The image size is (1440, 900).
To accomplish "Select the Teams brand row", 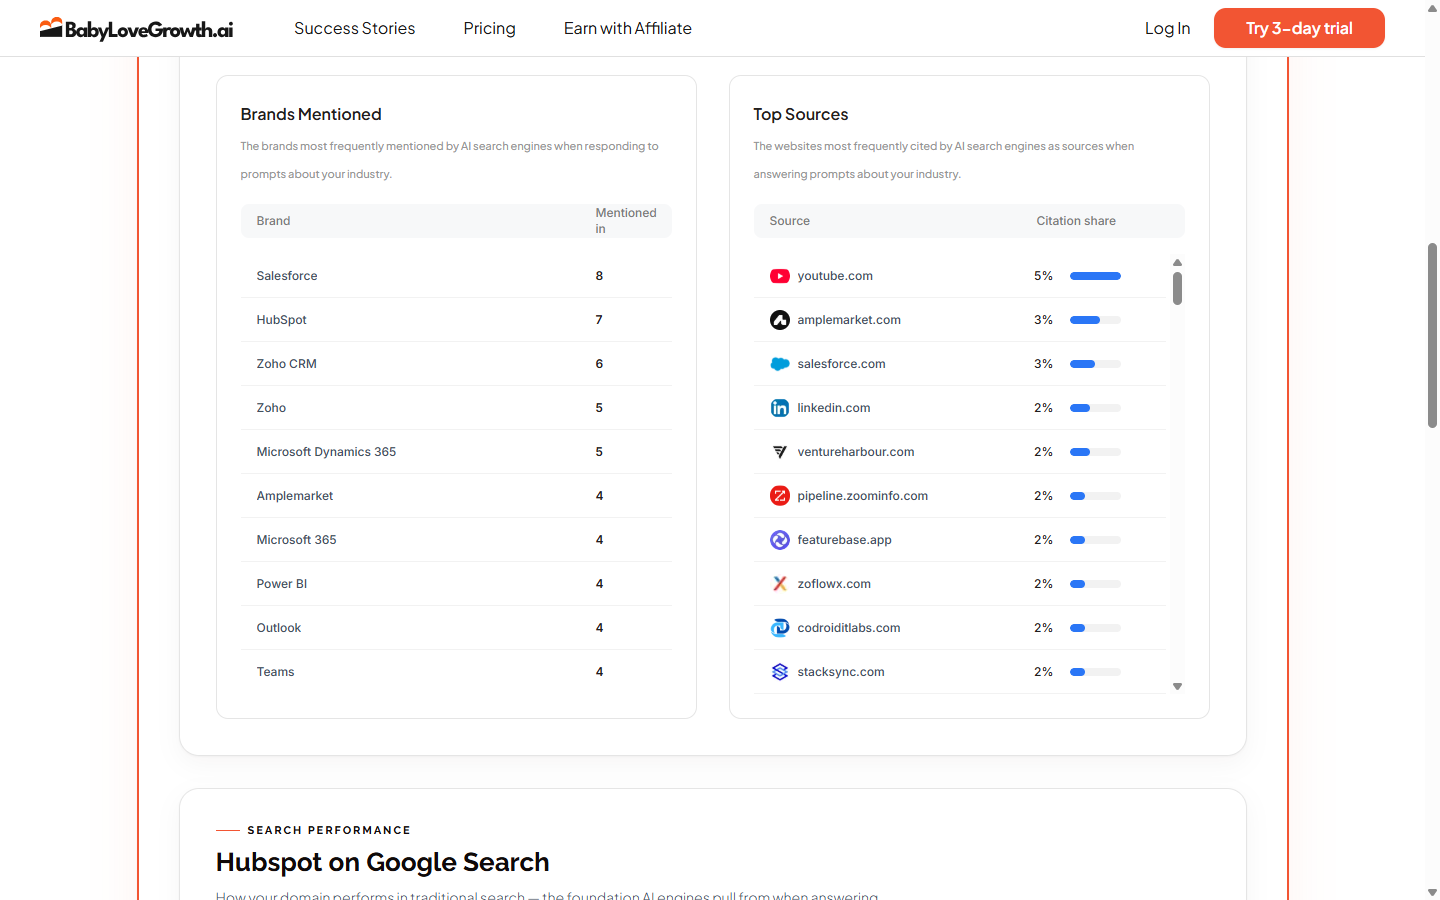I will [x=456, y=672].
